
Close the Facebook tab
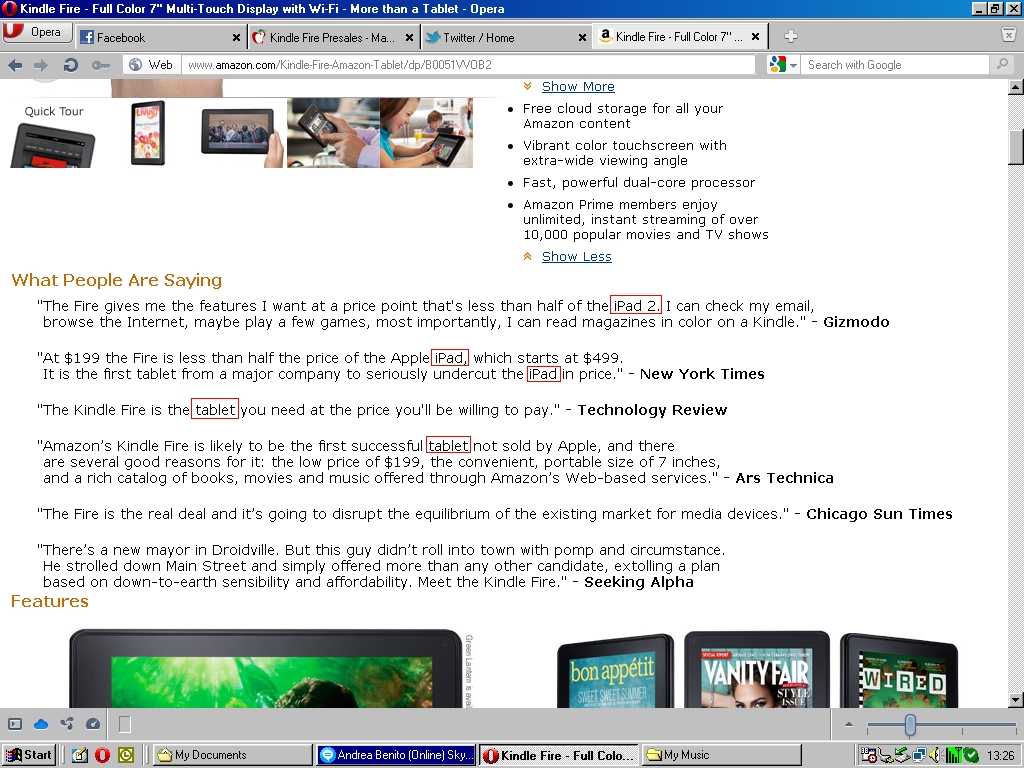236,38
